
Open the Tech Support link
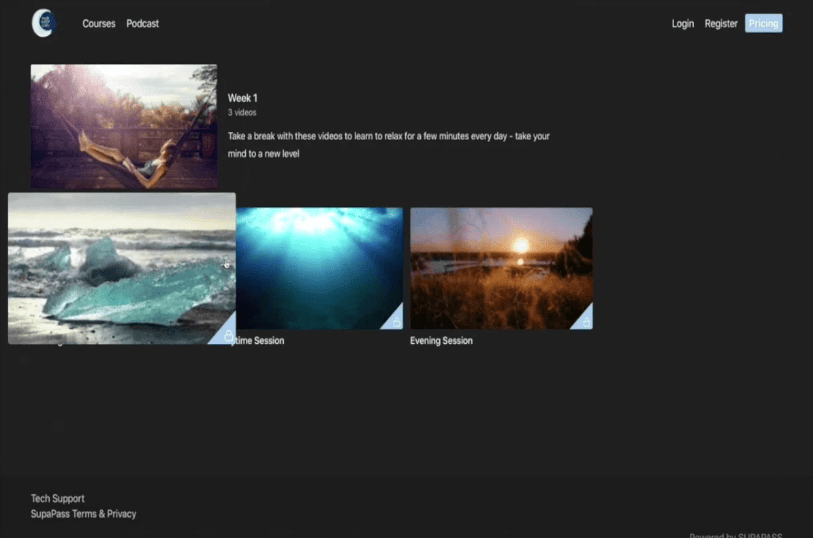click(57, 498)
